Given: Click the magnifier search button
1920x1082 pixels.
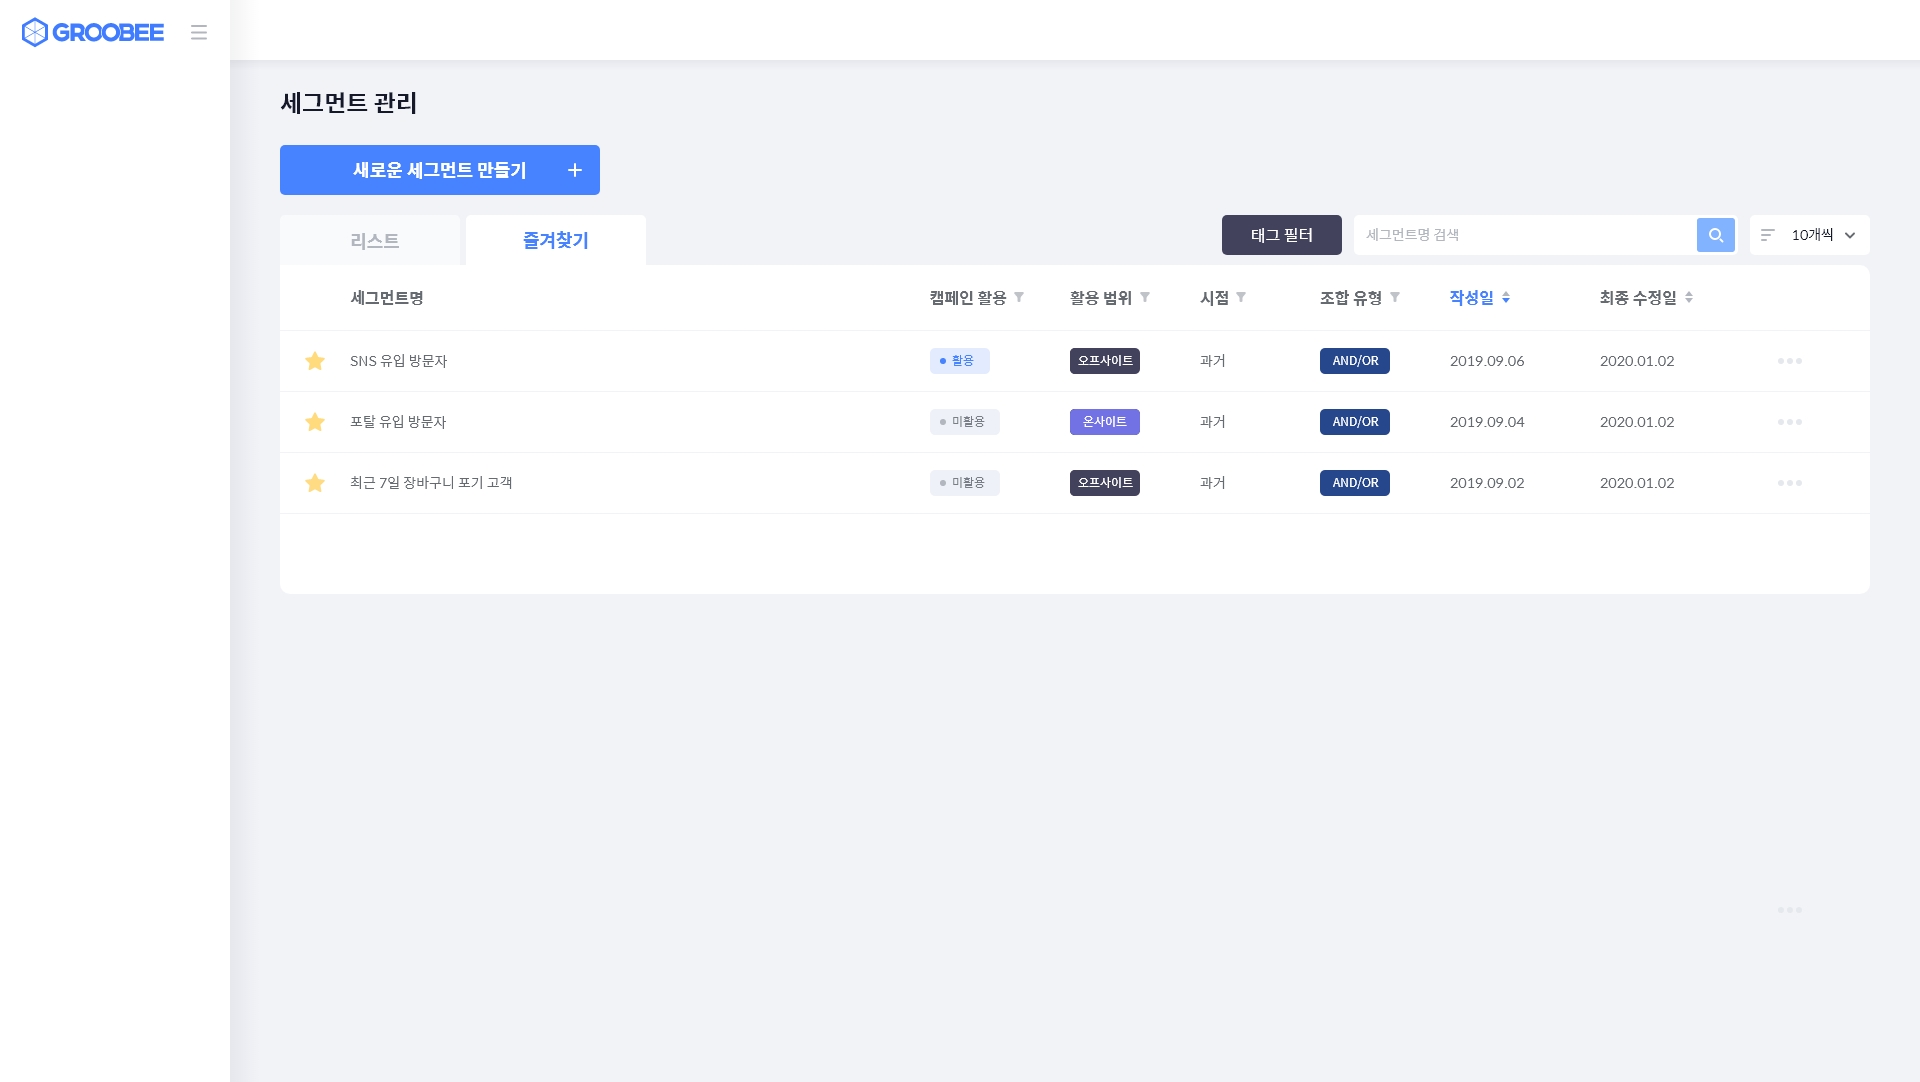Looking at the screenshot, I should (x=1716, y=235).
